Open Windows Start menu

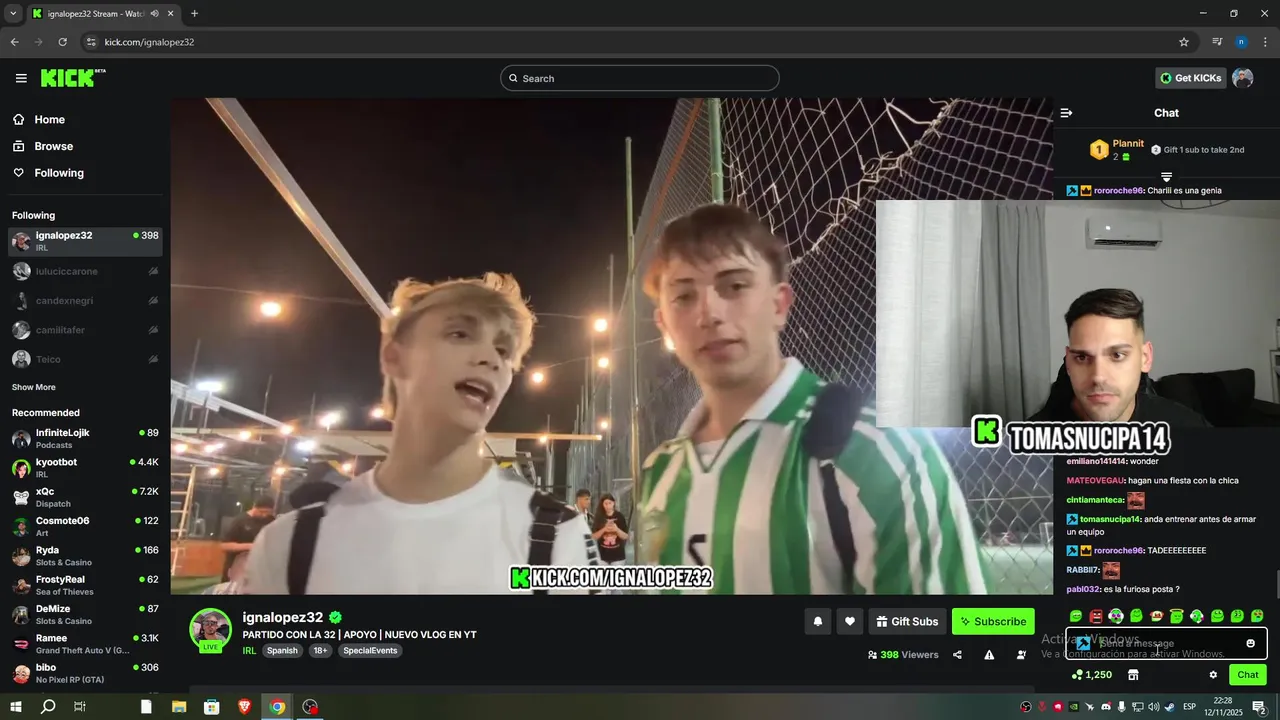pyautogui.click(x=15, y=706)
